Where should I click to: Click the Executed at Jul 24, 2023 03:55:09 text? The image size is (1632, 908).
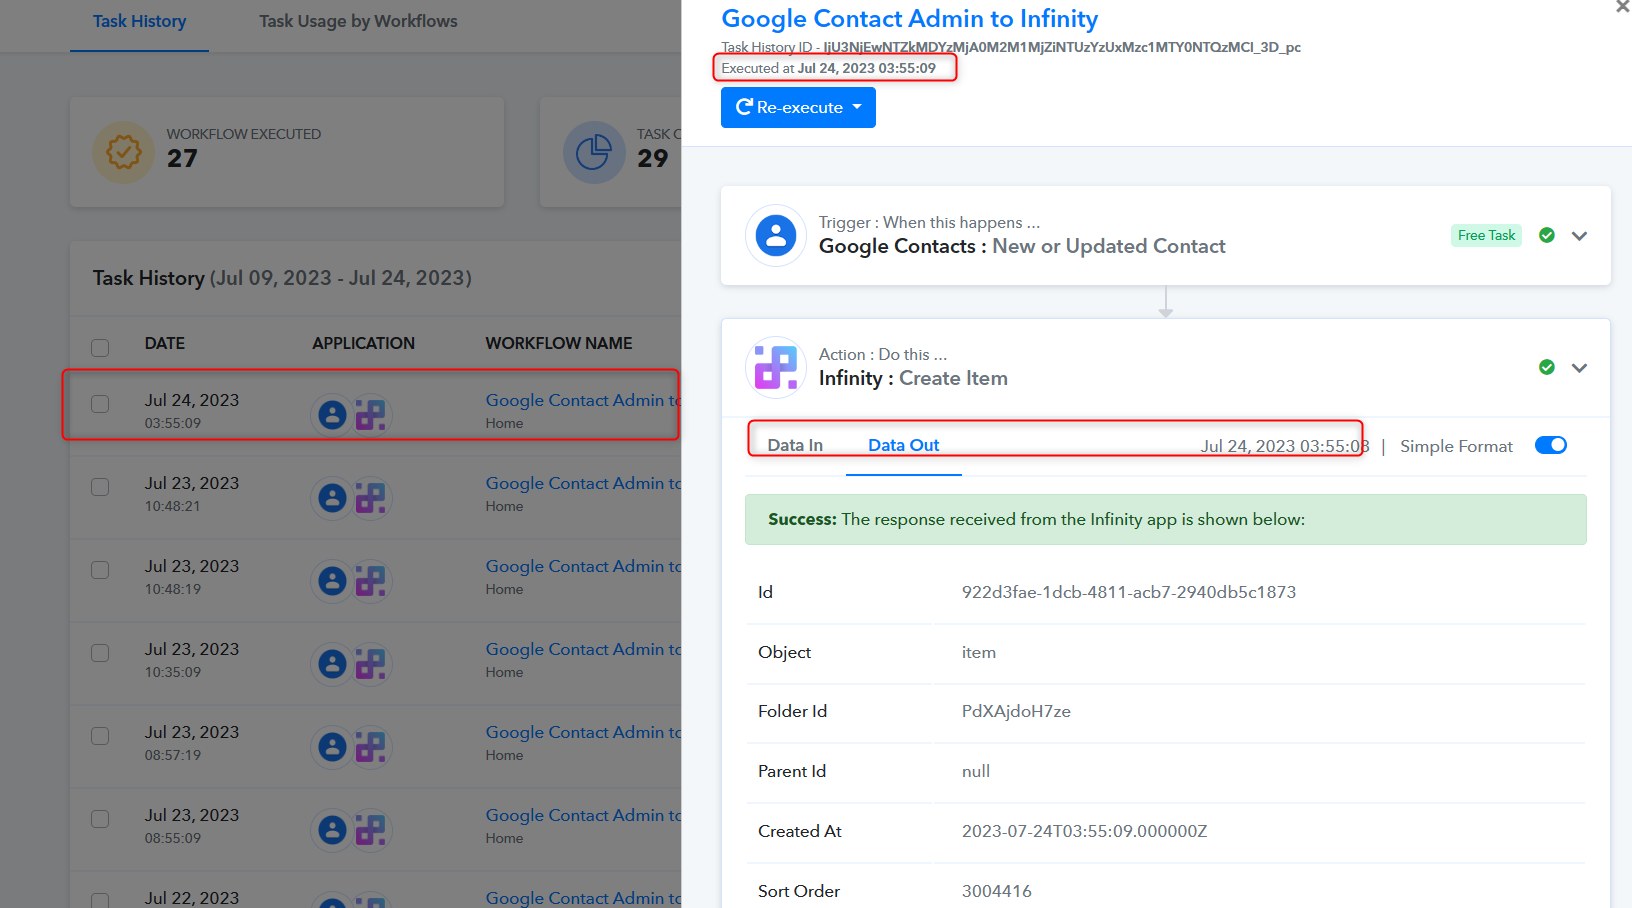pyautogui.click(x=829, y=68)
